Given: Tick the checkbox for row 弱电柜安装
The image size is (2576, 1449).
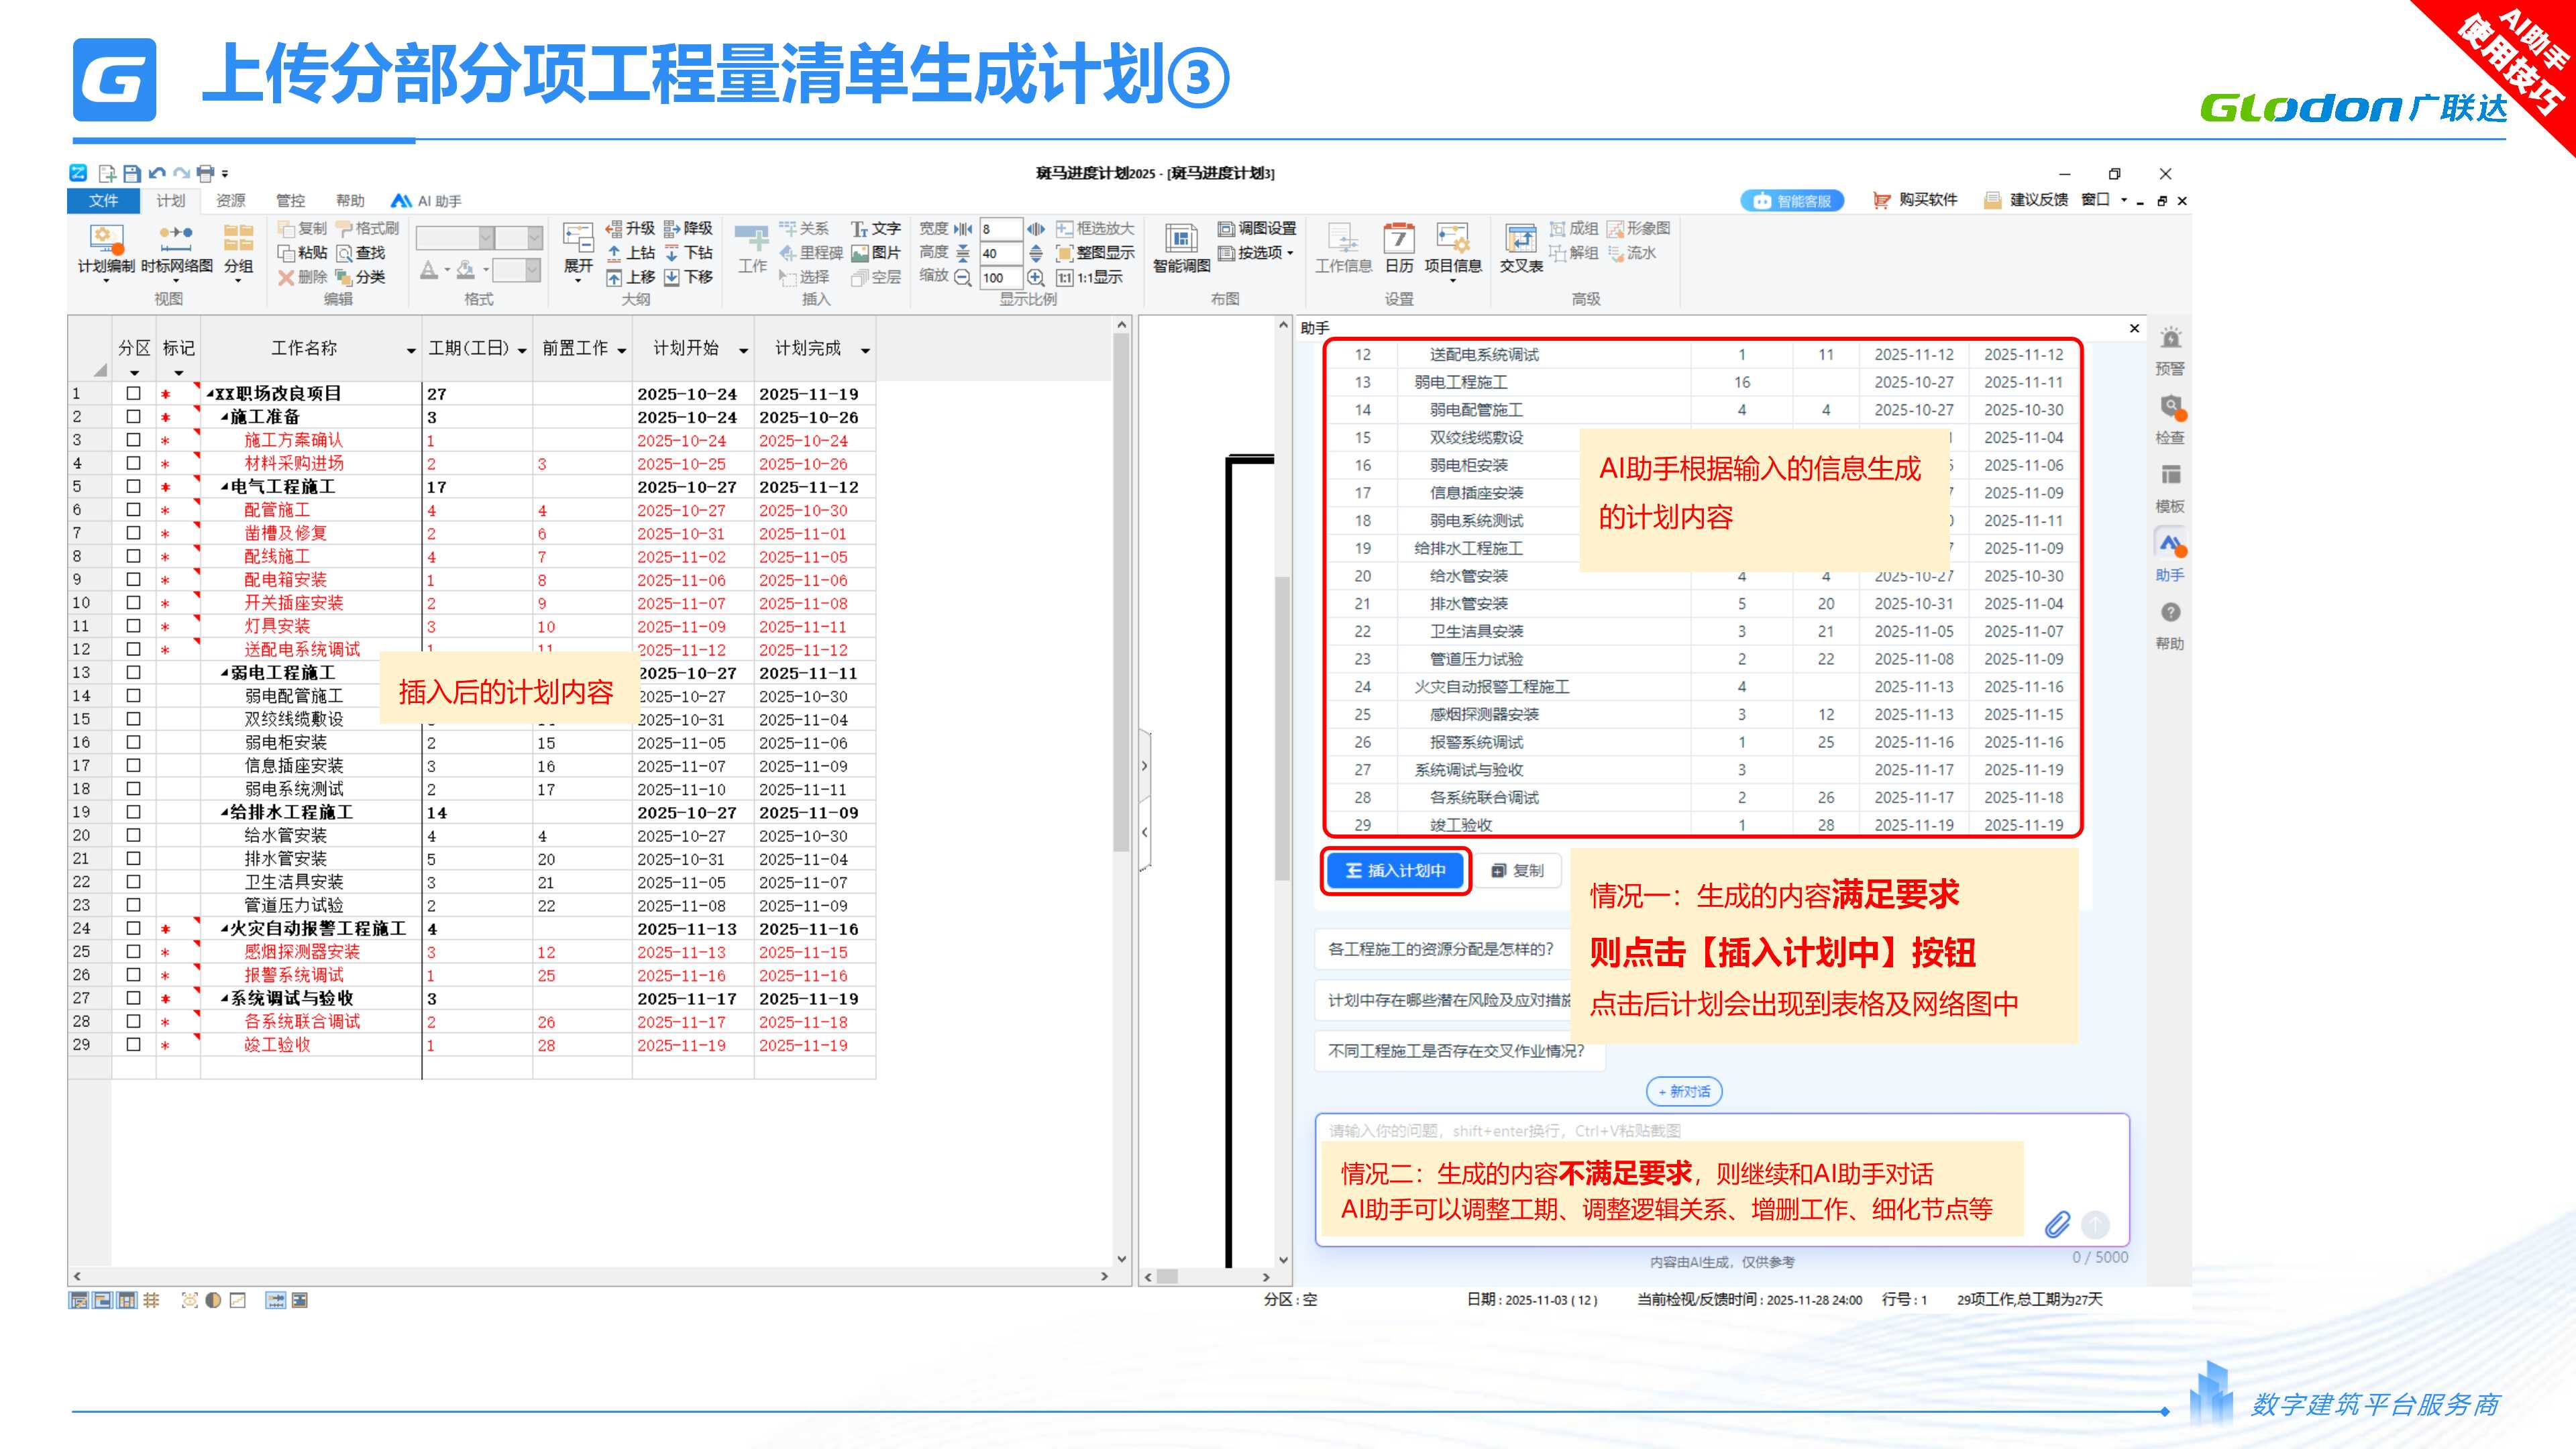Looking at the screenshot, I should (133, 742).
